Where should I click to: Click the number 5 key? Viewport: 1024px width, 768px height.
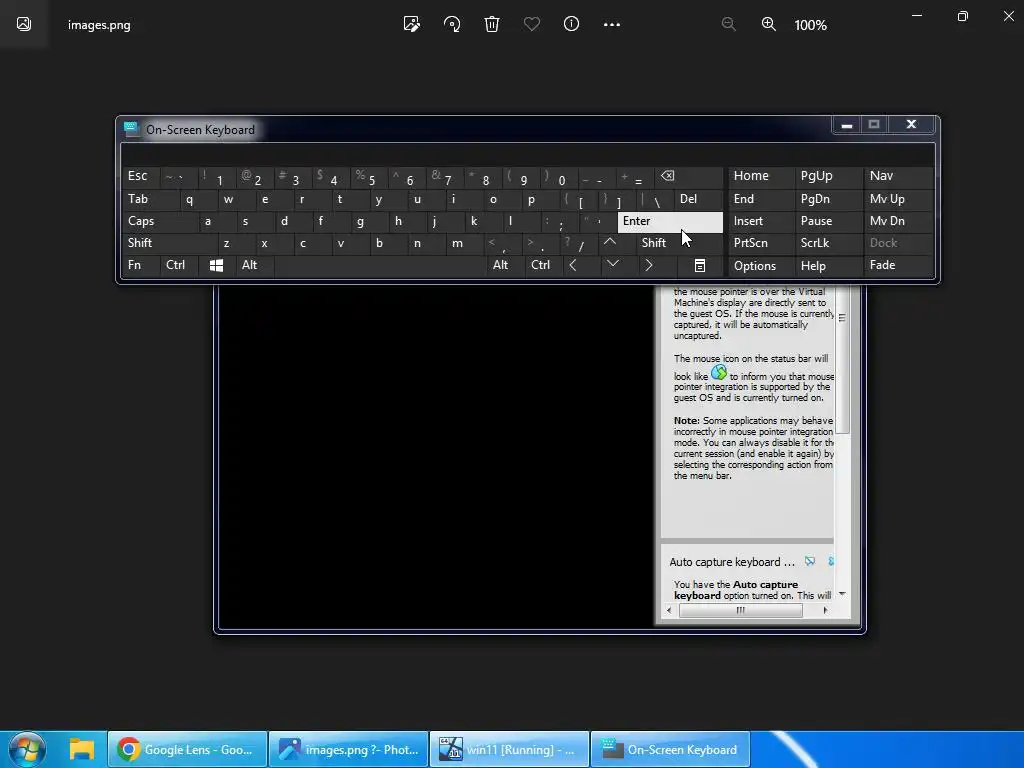368,176
